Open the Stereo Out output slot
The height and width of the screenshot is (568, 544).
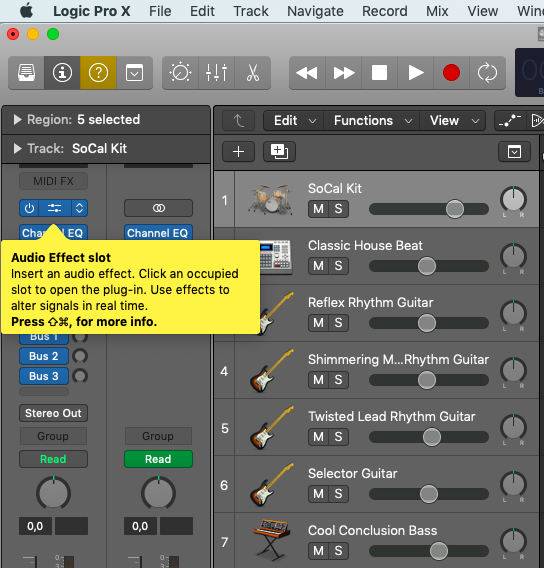tap(53, 413)
